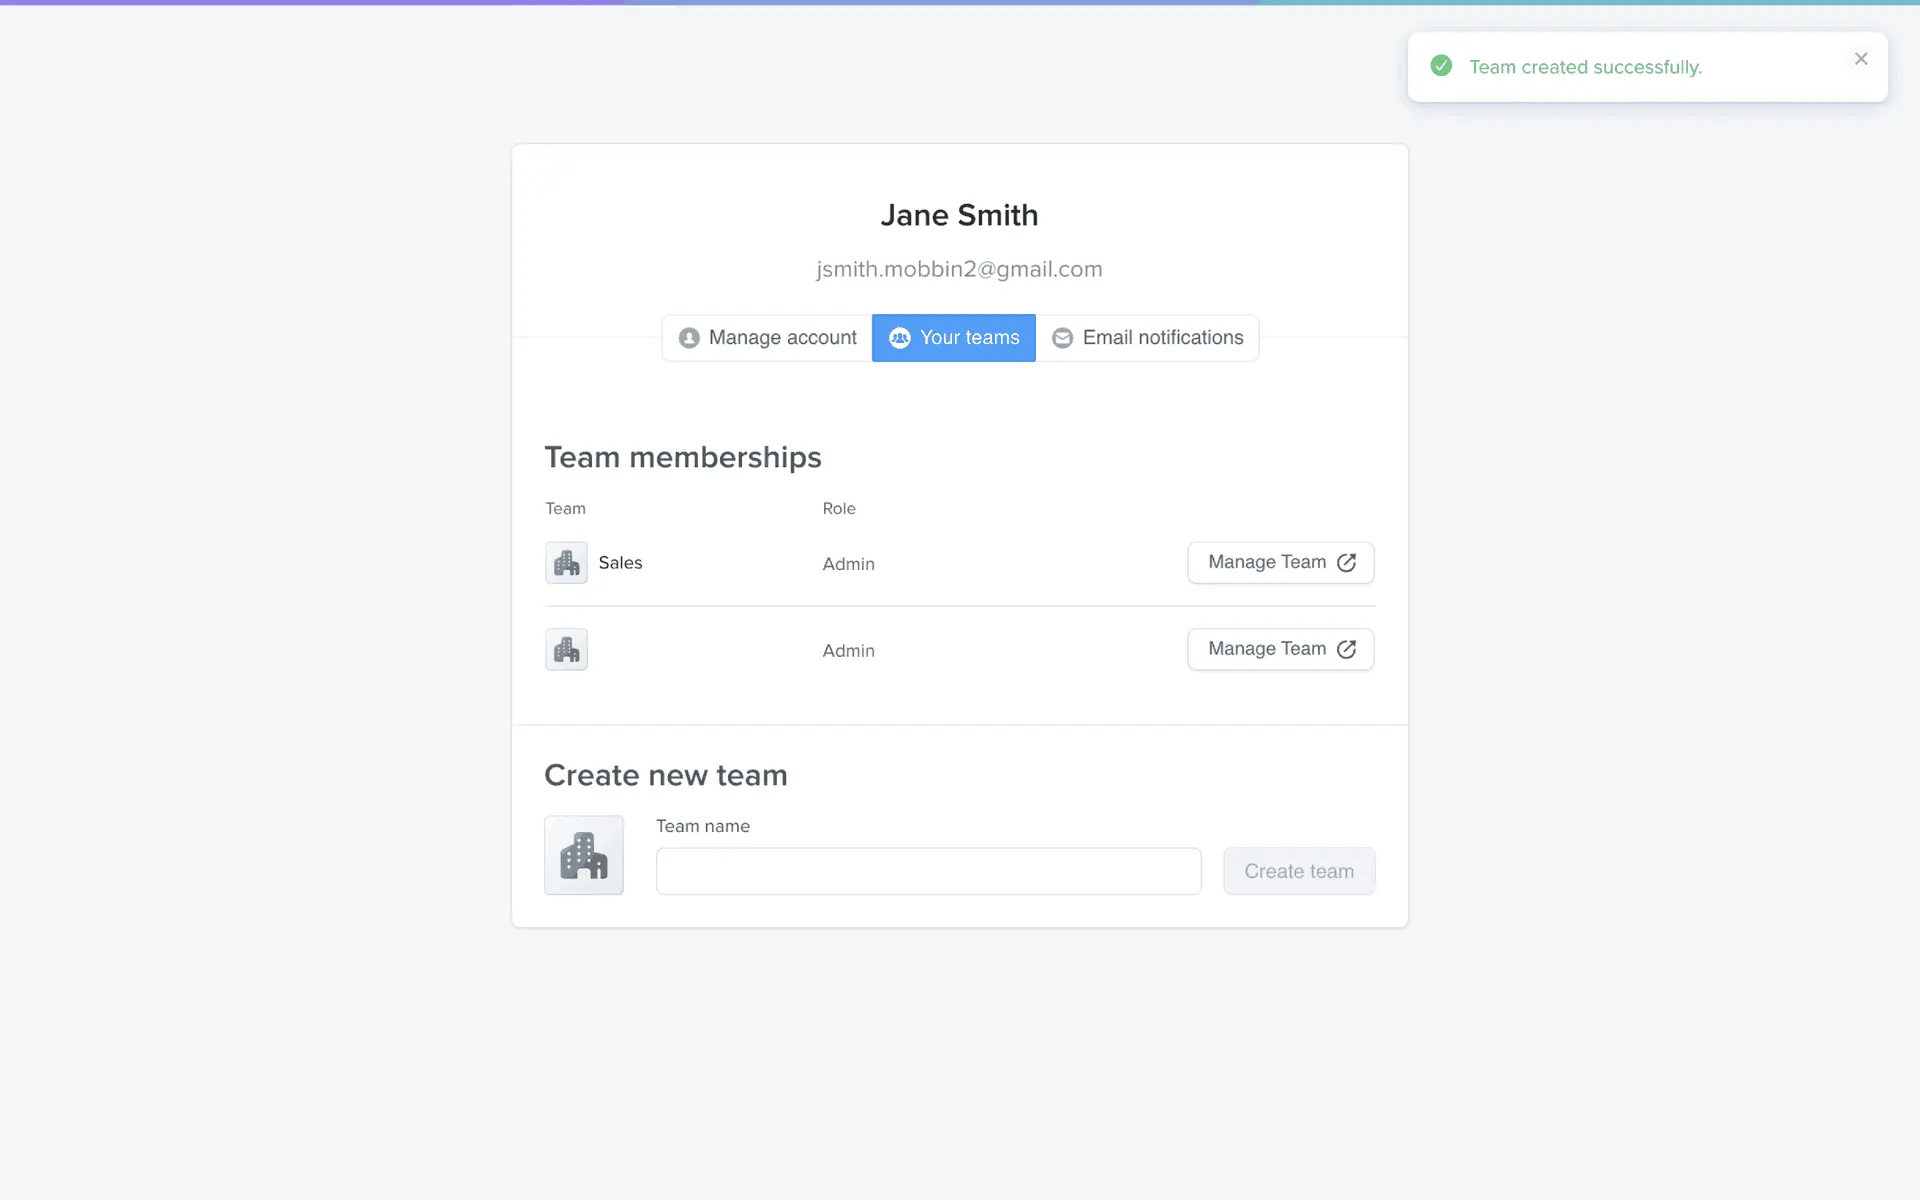Click the unnamed team's building icon
The image size is (1920, 1200).
click(x=566, y=650)
